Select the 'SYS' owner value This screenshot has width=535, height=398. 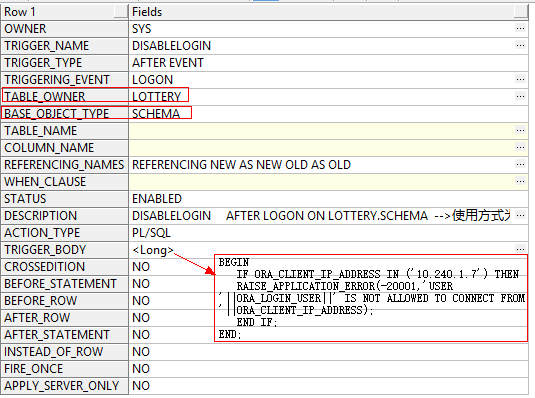[x=142, y=29]
